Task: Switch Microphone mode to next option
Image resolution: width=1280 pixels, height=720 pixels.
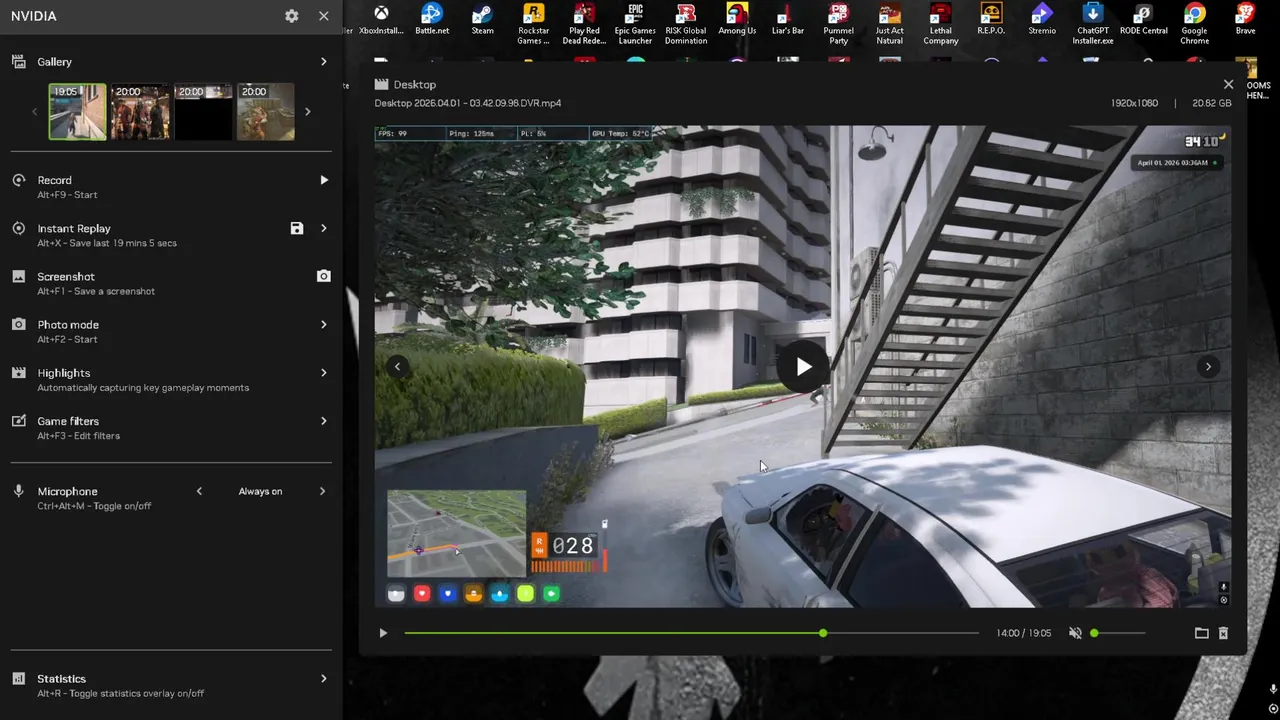Action: (x=322, y=491)
